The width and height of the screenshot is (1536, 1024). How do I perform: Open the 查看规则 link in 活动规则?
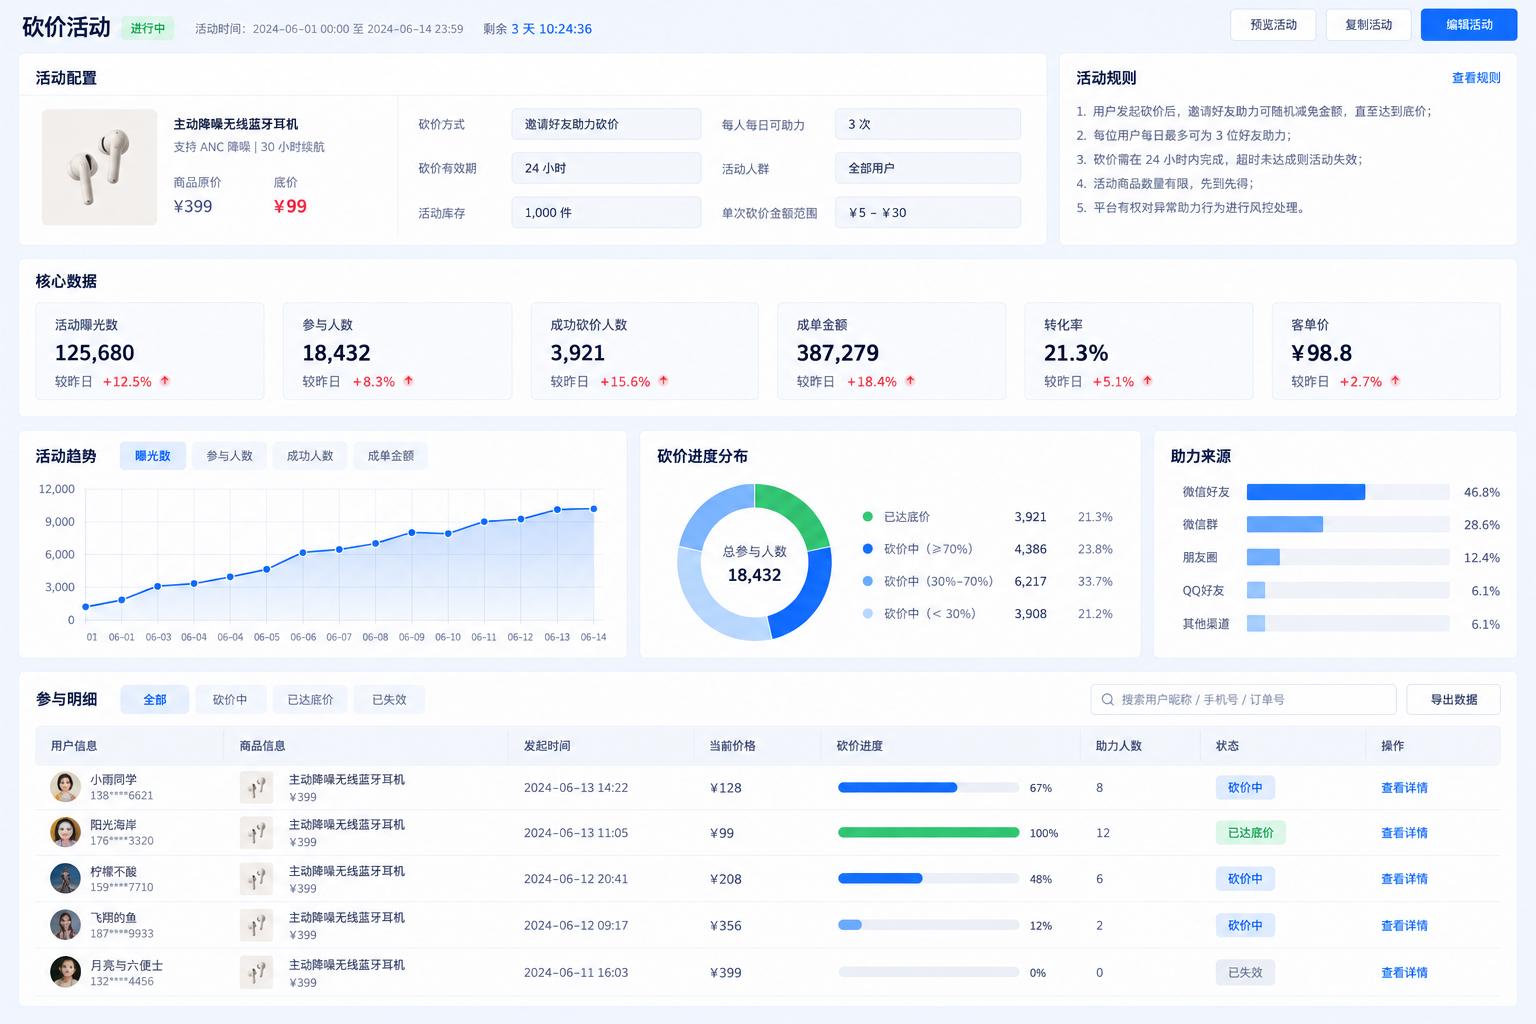tap(1476, 78)
